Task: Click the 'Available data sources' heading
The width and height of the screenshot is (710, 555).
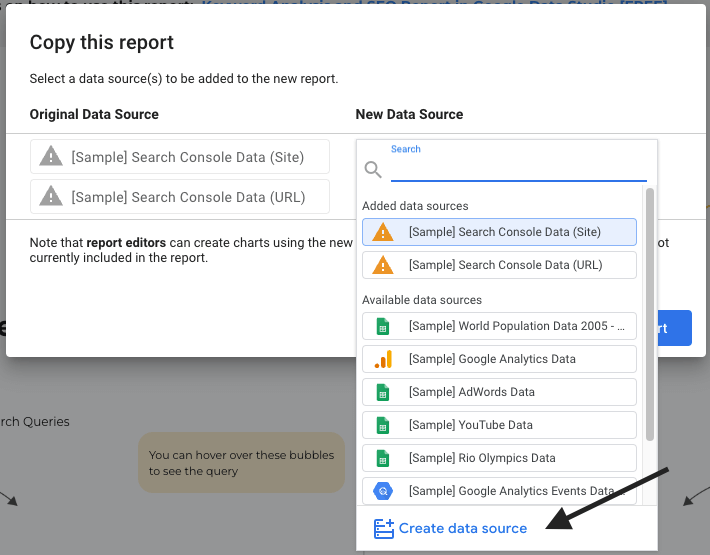Action: (422, 300)
